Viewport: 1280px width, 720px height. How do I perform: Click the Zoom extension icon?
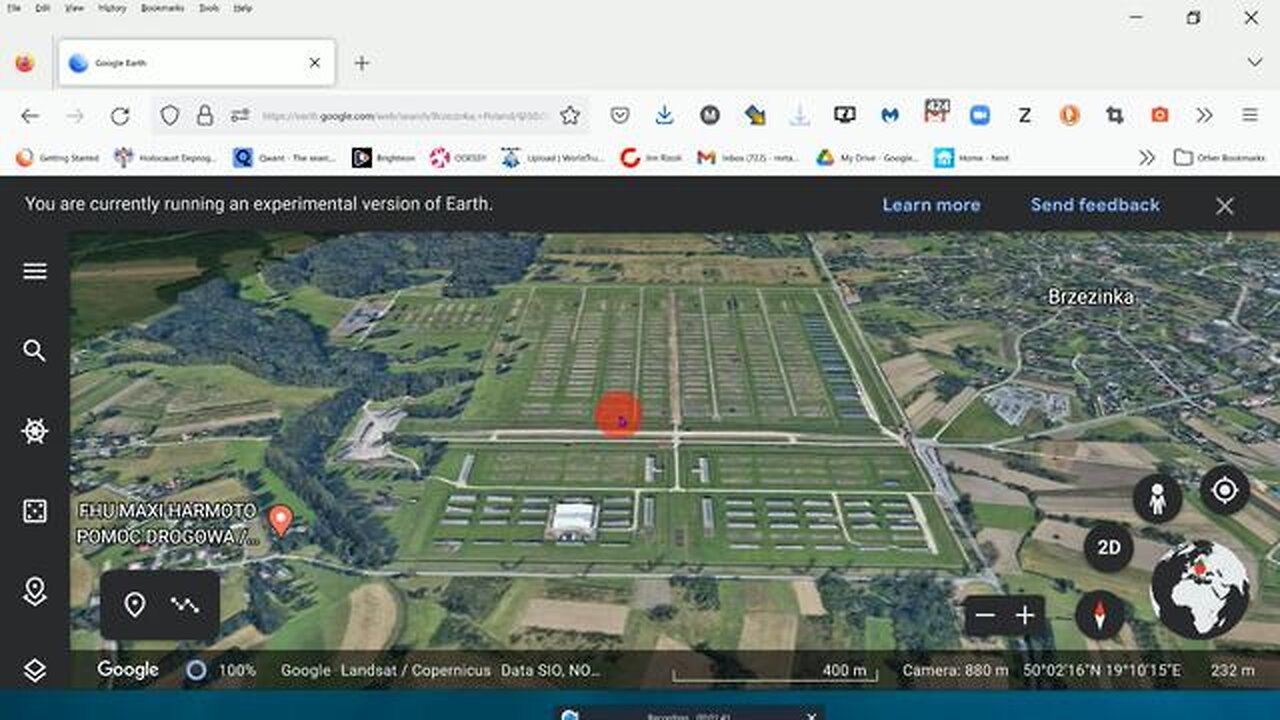coord(980,116)
